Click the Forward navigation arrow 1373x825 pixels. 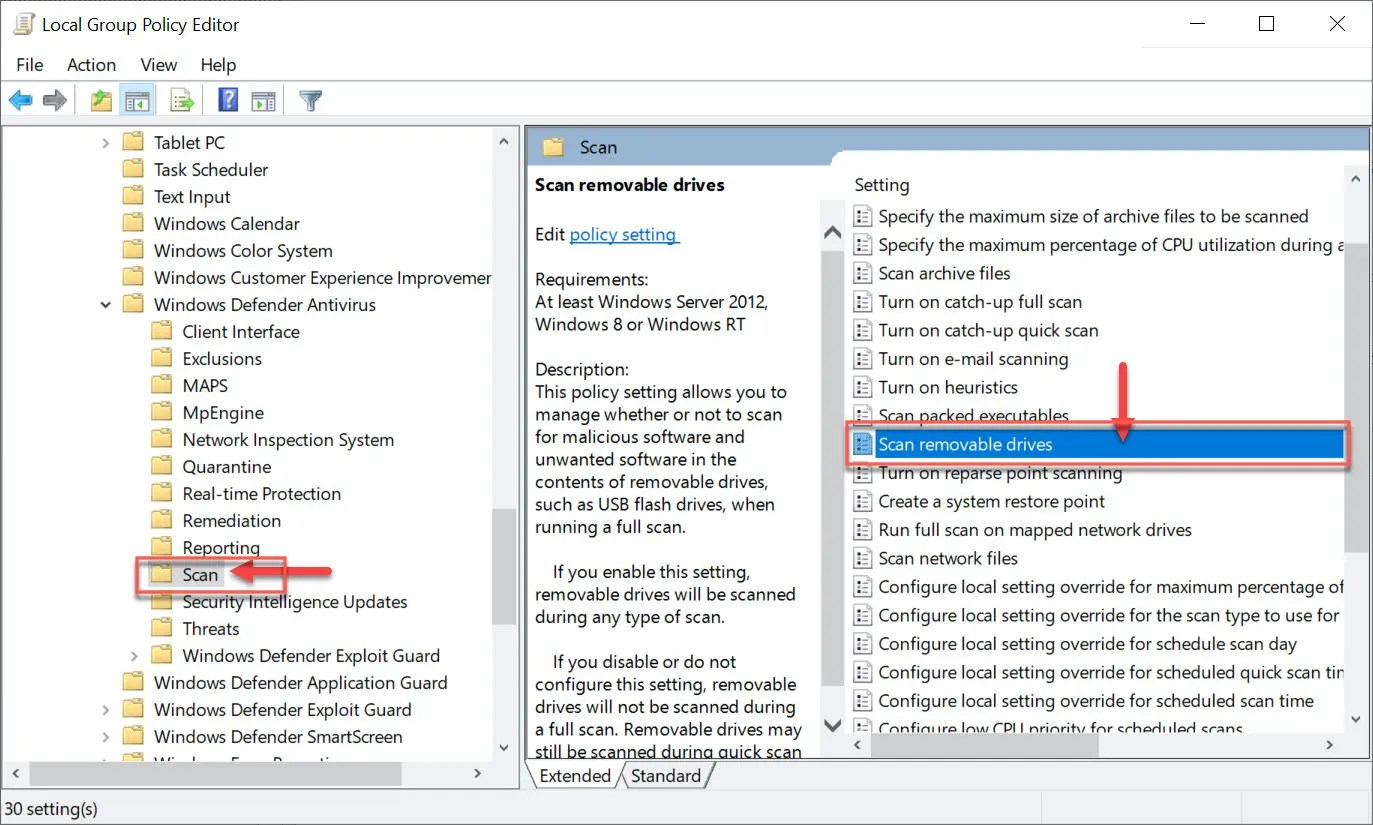[55, 99]
